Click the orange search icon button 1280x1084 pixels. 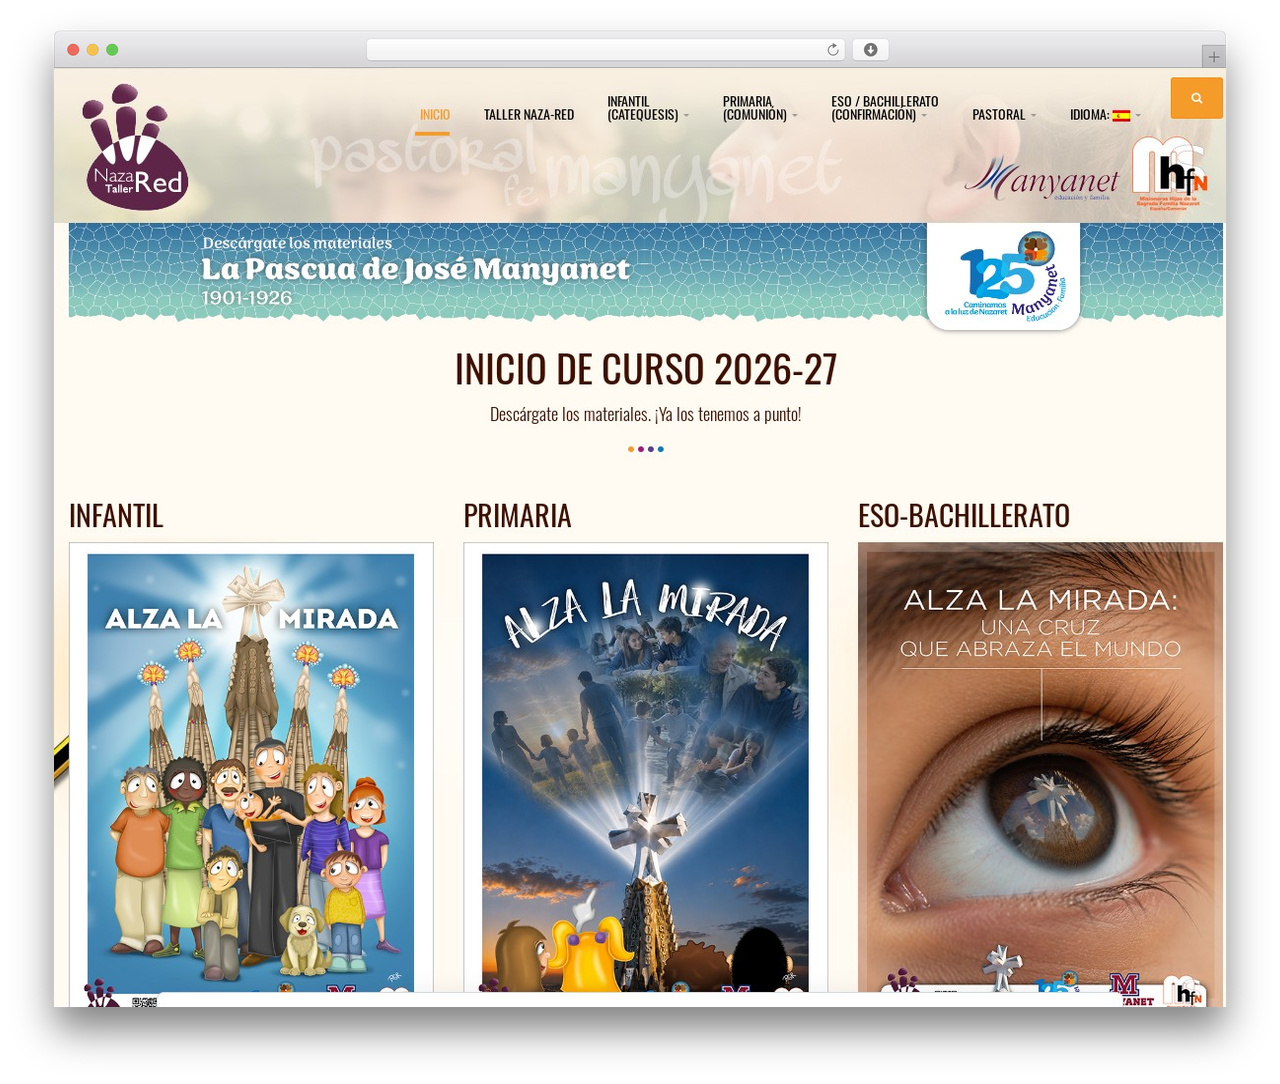click(1196, 98)
